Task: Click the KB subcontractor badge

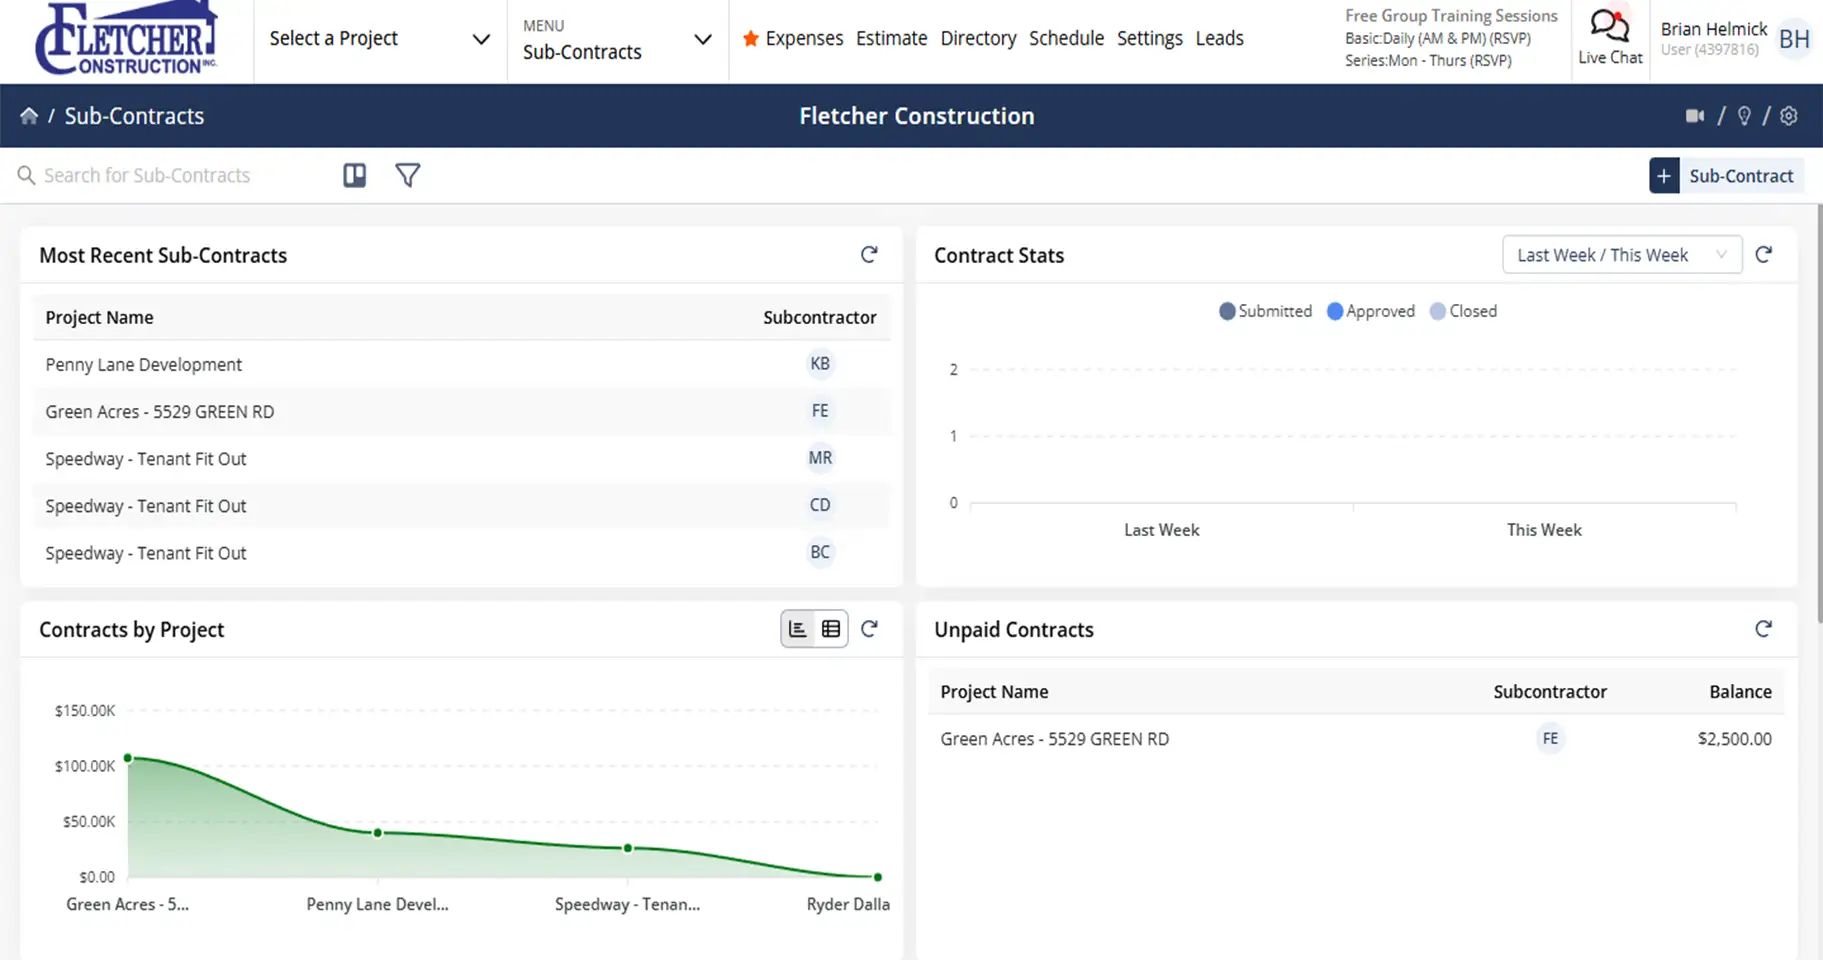Action: [820, 364]
